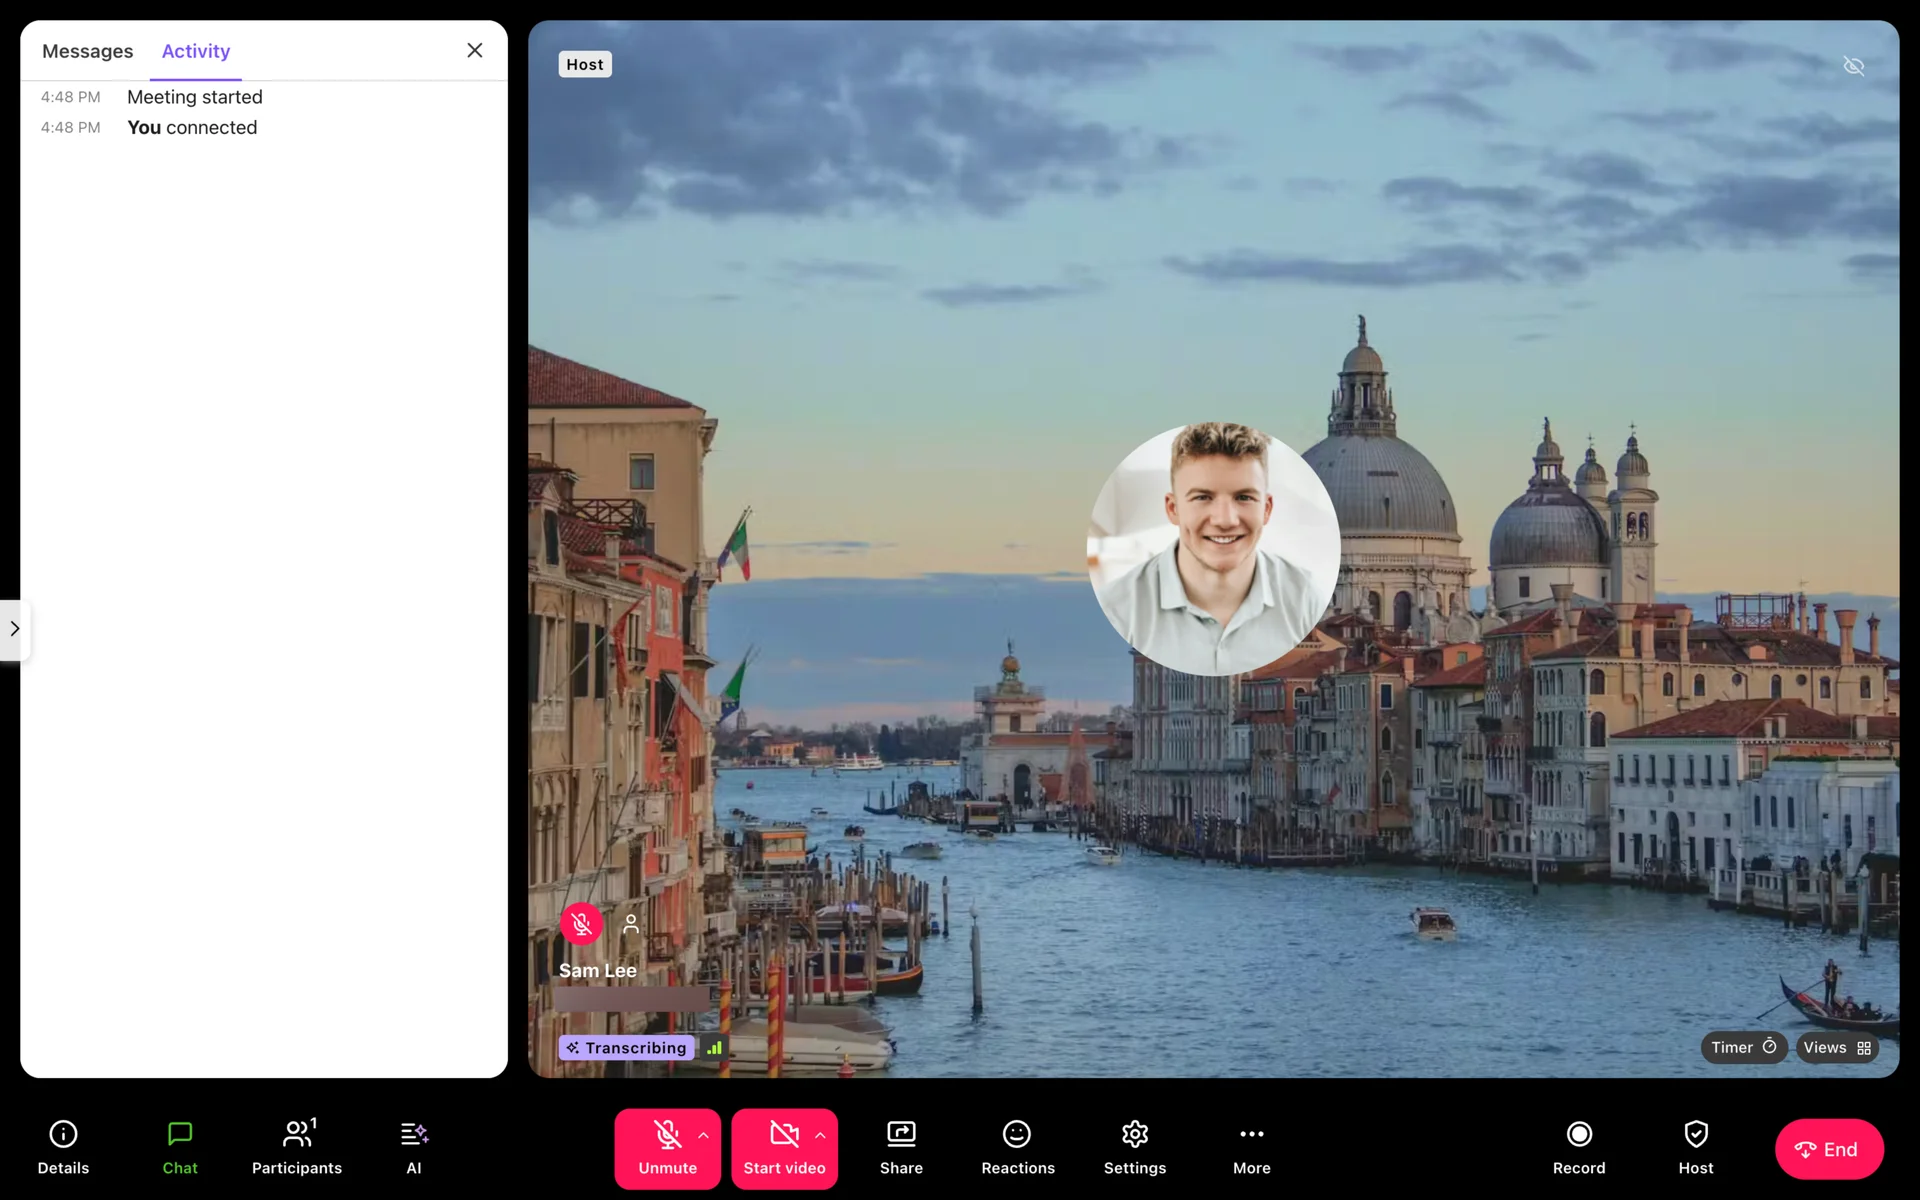The image size is (1920, 1200).
Task: Select the Activity tab
Action: tap(196, 51)
